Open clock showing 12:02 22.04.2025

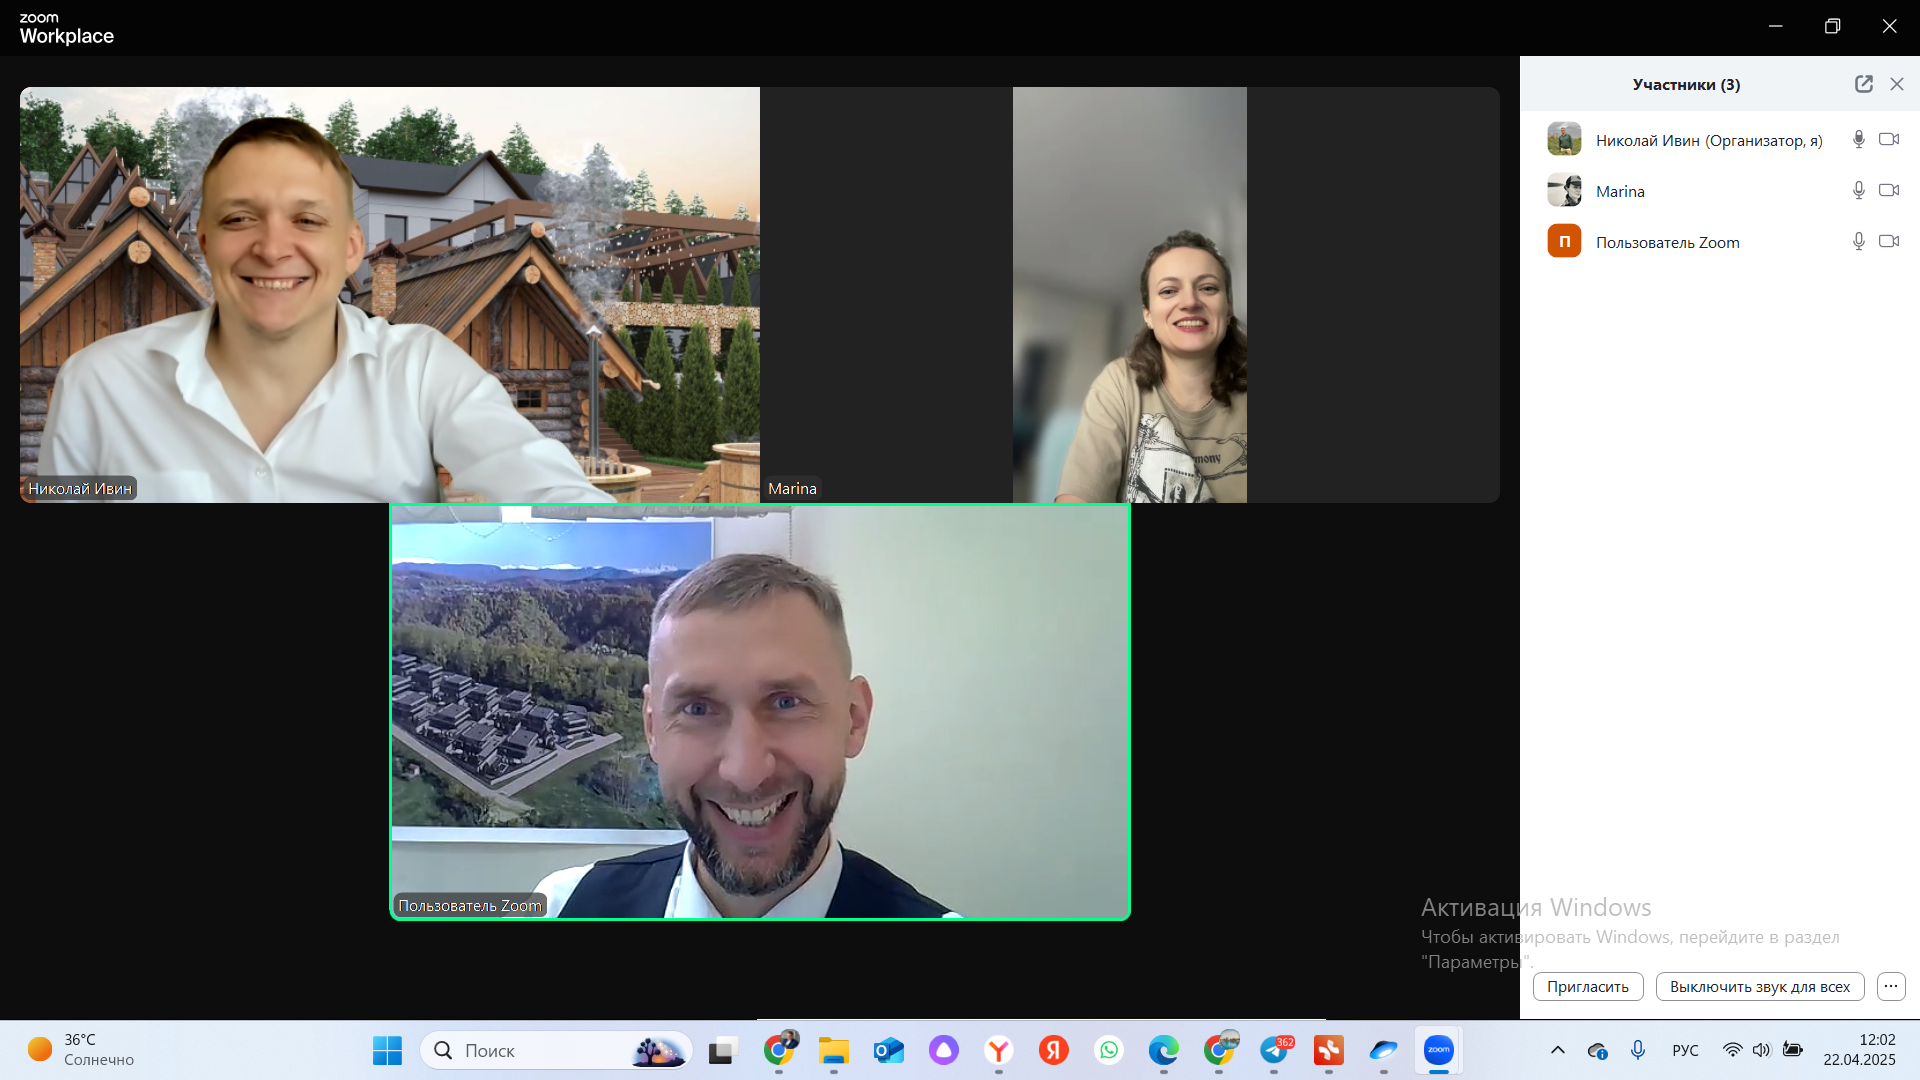pyautogui.click(x=1859, y=1050)
